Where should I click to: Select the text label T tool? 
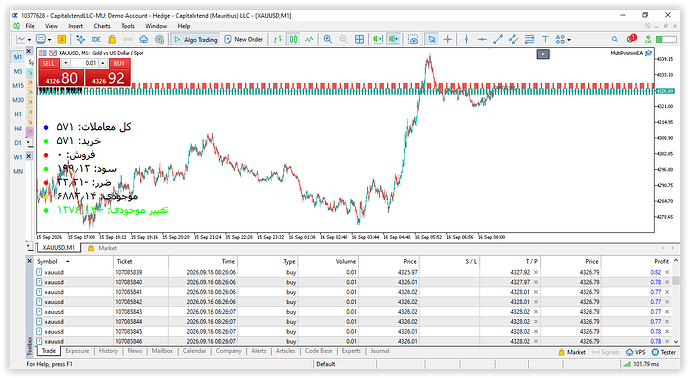coord(545,39)
